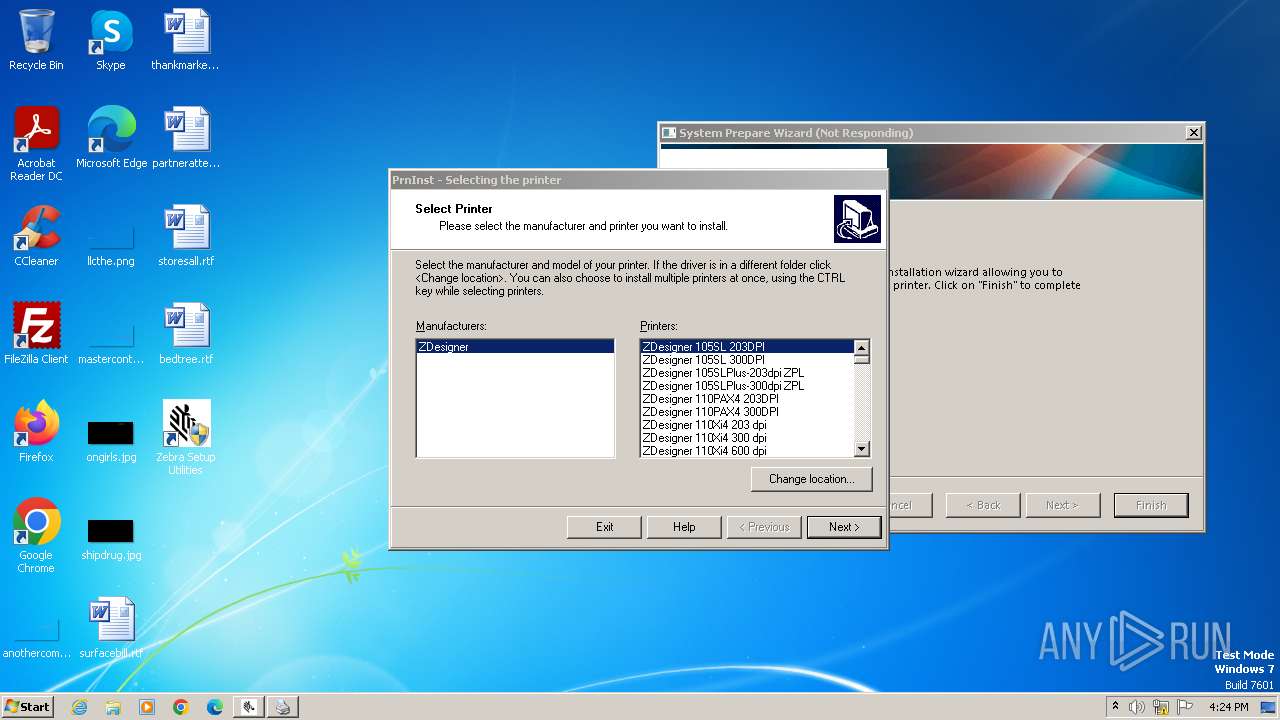Select the mastercont... desktop file
The image size is (1280, 720).
[111, 344]
